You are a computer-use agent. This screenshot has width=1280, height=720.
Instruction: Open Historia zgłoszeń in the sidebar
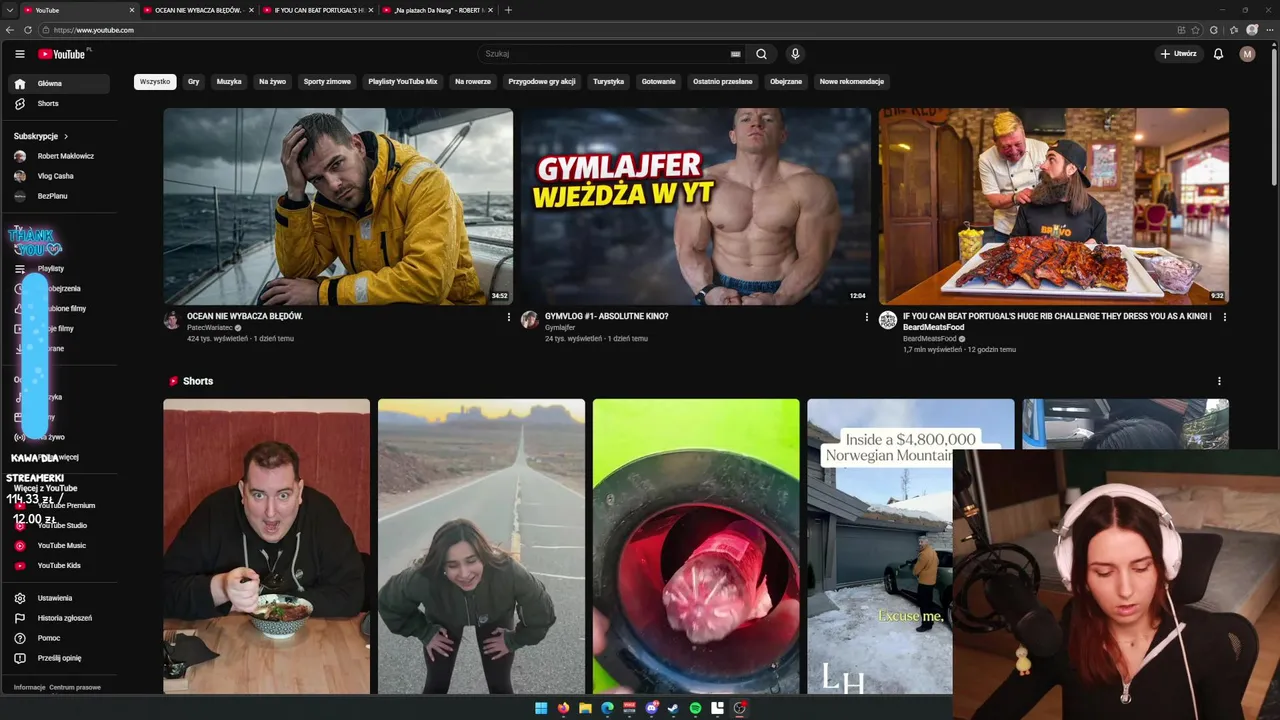[x=59, y=618]
